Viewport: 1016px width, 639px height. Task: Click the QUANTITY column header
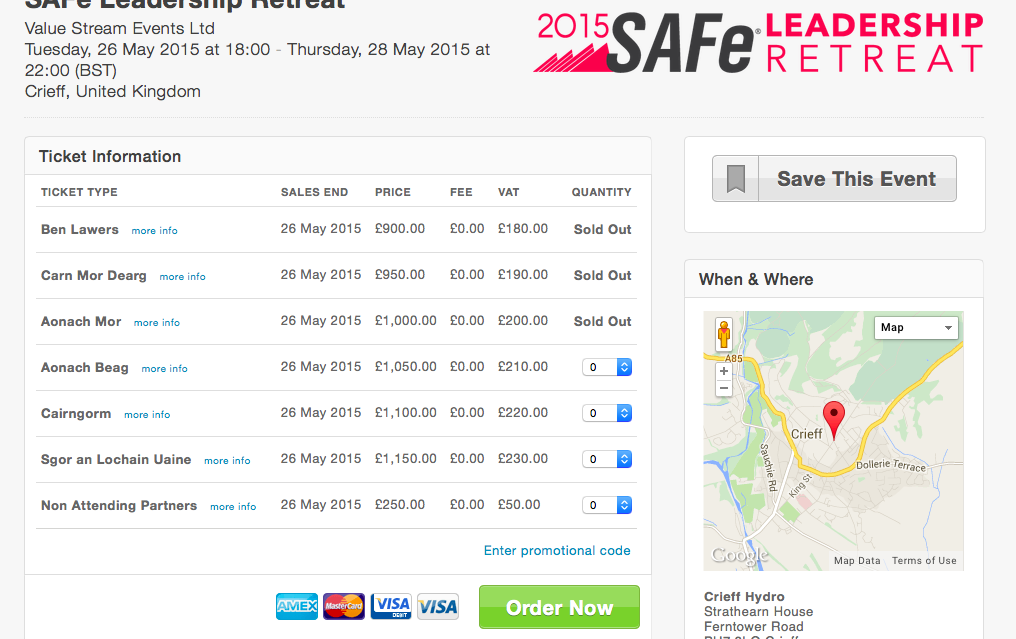[x=601, y=192]
